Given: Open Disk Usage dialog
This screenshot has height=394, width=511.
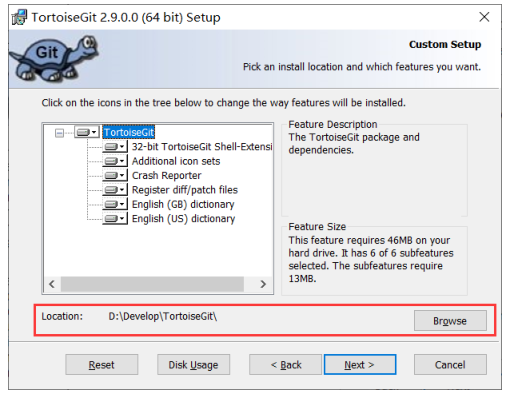Looking at the screenshot, I should pos(193,365).
